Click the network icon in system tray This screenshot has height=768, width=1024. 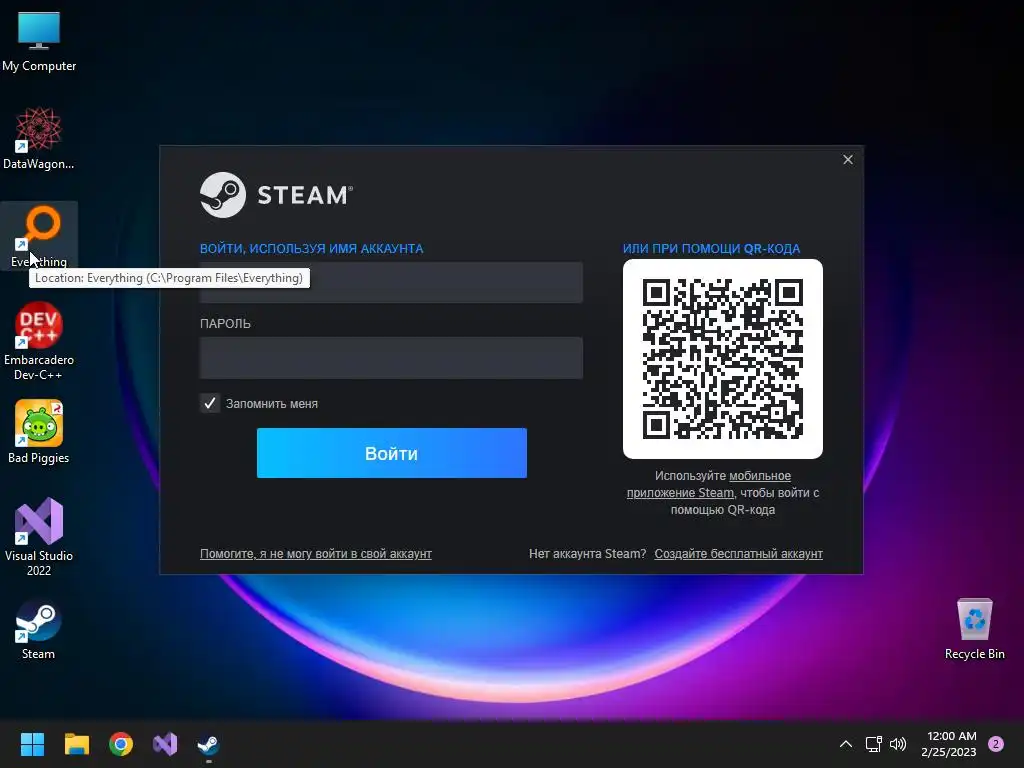coord(874,744)
